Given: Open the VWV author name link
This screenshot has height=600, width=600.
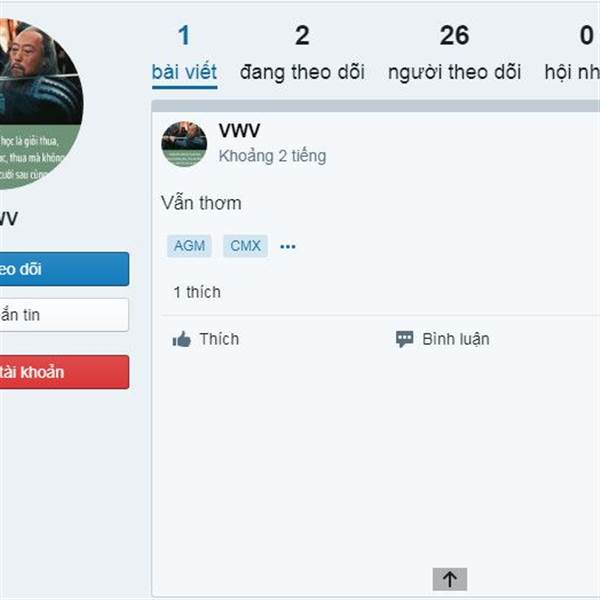Looking at the screenshot, I should click(x=239, y=131).
